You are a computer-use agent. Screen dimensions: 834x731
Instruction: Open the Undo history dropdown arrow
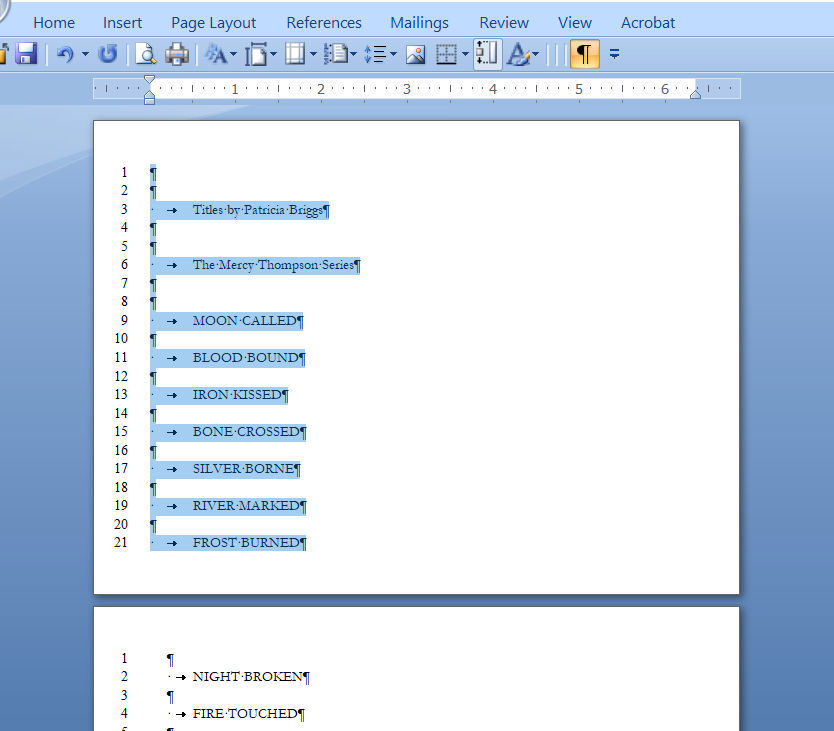pos(85,54)
